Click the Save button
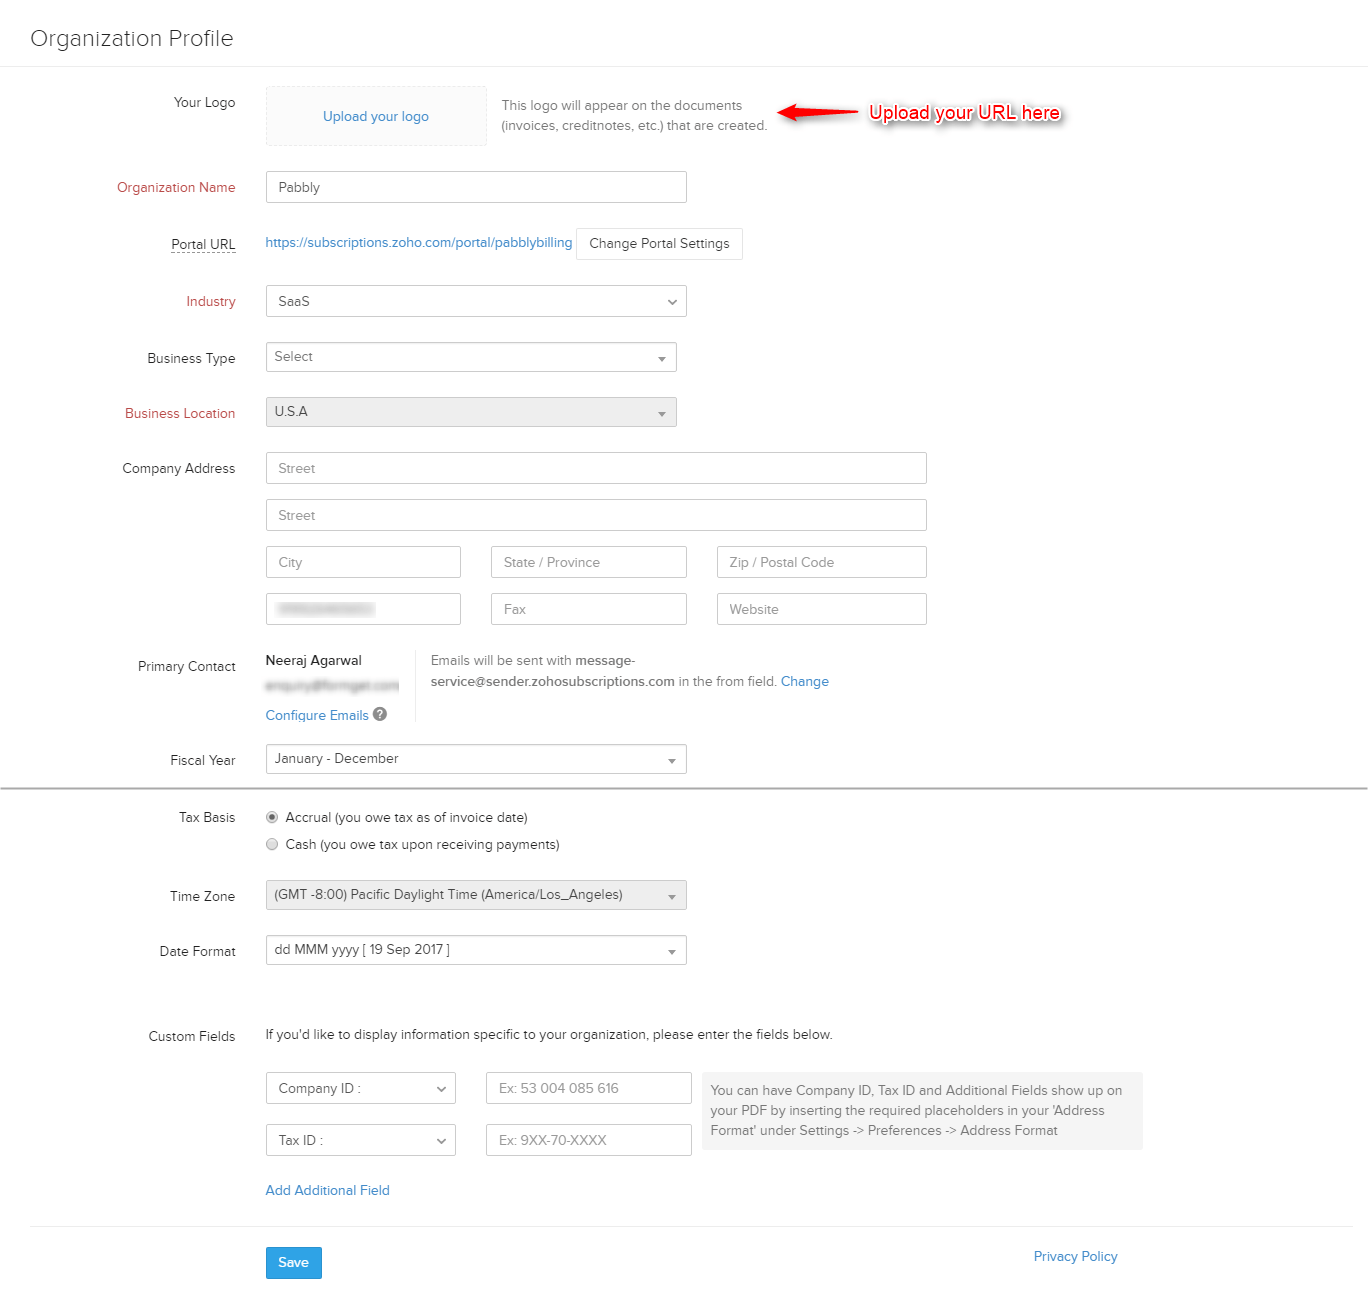 click(294, 1263)
